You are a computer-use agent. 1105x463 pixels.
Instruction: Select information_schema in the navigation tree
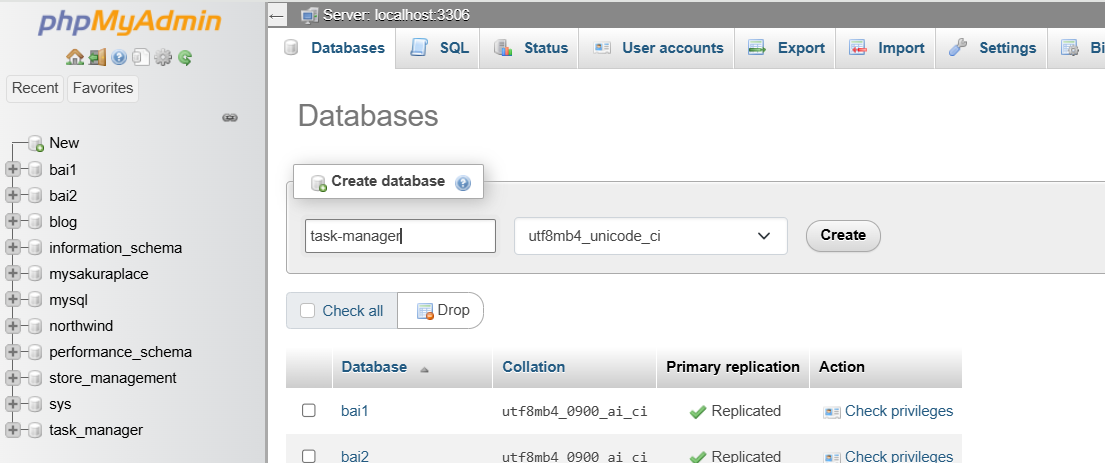pyautogui.click(x=116, y=248)
